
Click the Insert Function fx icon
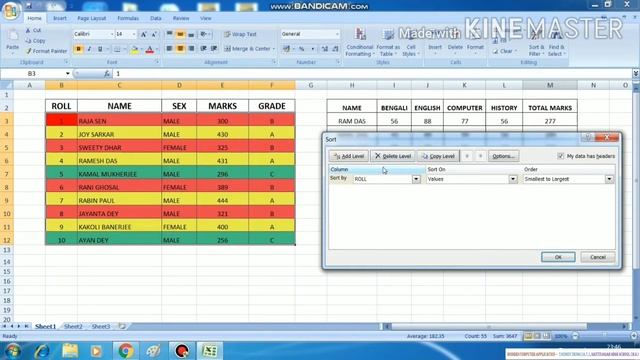[x=107, y=73]
